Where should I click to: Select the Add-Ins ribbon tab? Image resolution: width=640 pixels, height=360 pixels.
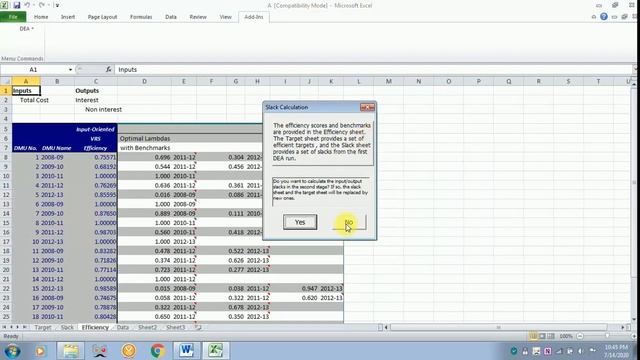(x=253, y=17)
